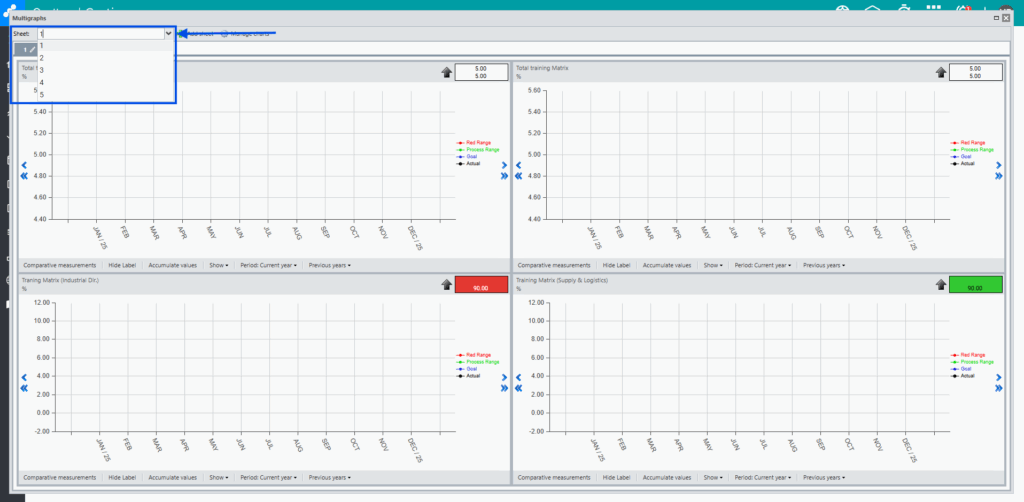Open Show dropdown on Supply & Logistics chart
1024x502 pixels.
pos(712,477)
